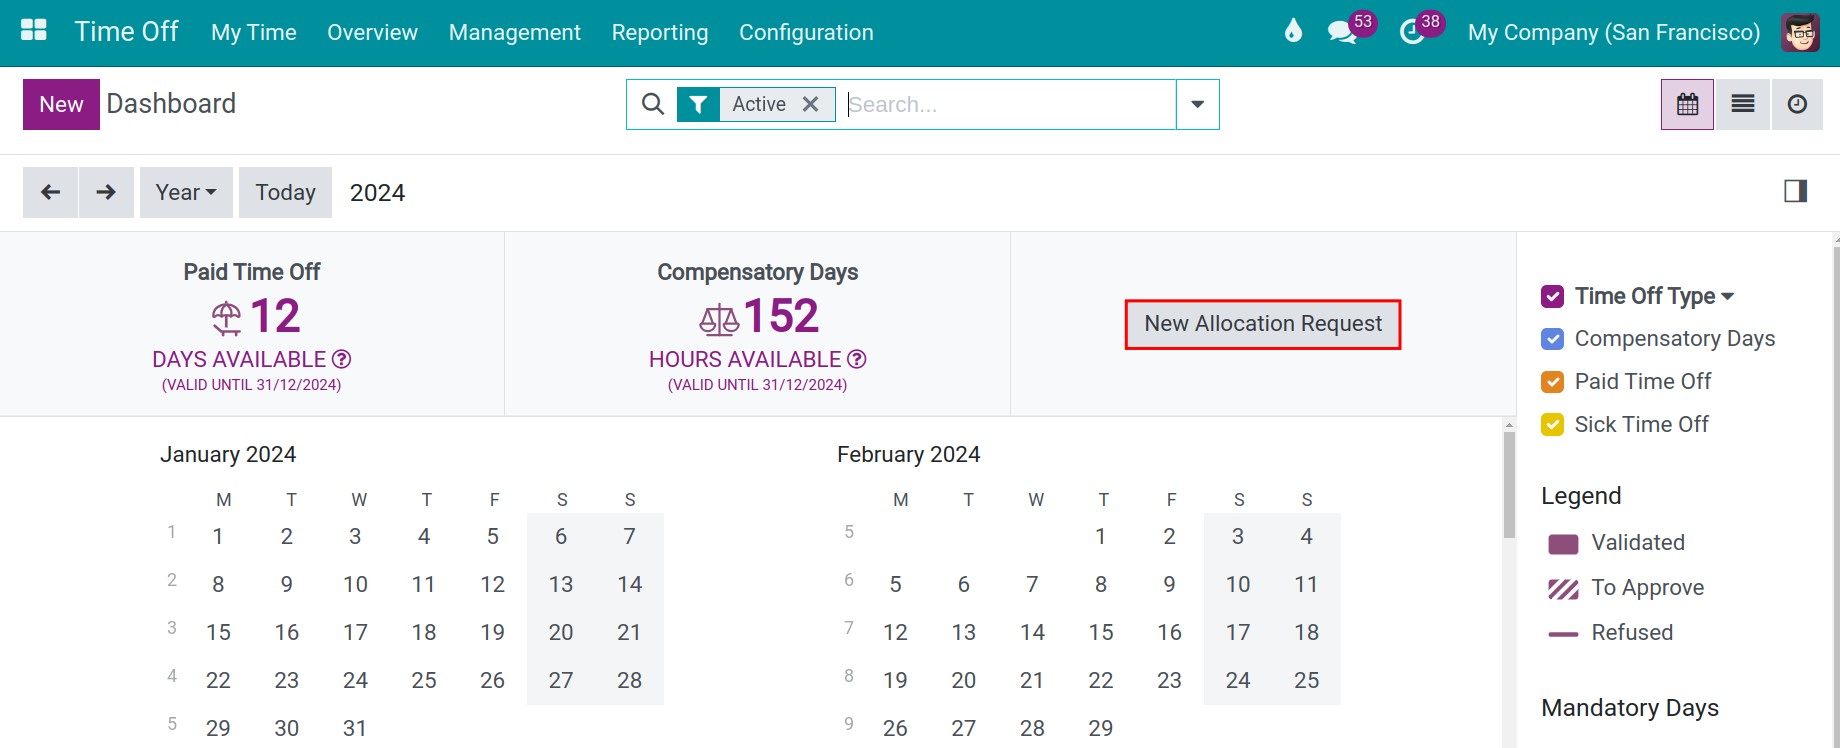Uncheck Paid Time Off checkbox
The height and width of the screenshot is (748, 1840).
click(x=1552, y=382)
